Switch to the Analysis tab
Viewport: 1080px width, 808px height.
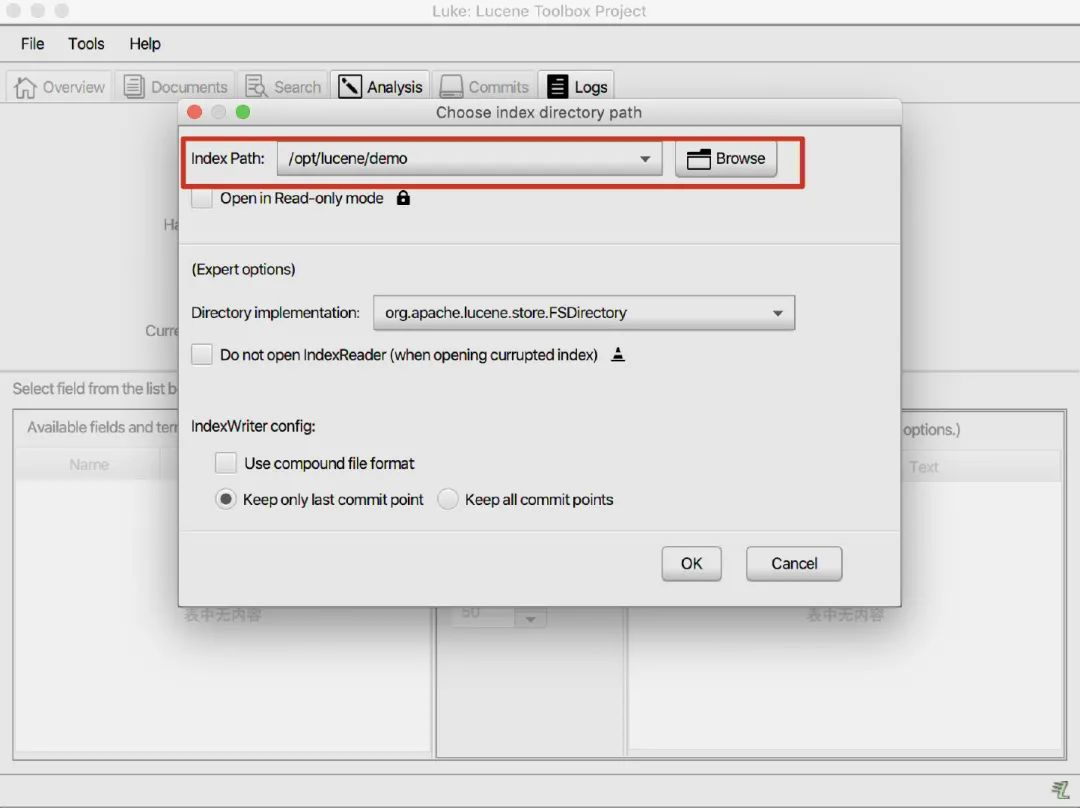pos(380,87)
